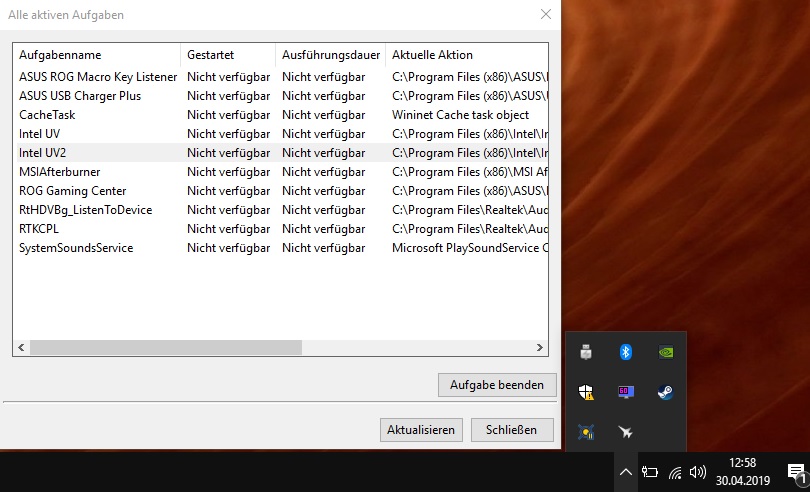Select the MSIAfterburner task
This screenshot has height=492, width=810.
pyautogui.click(x=59, y=172)
